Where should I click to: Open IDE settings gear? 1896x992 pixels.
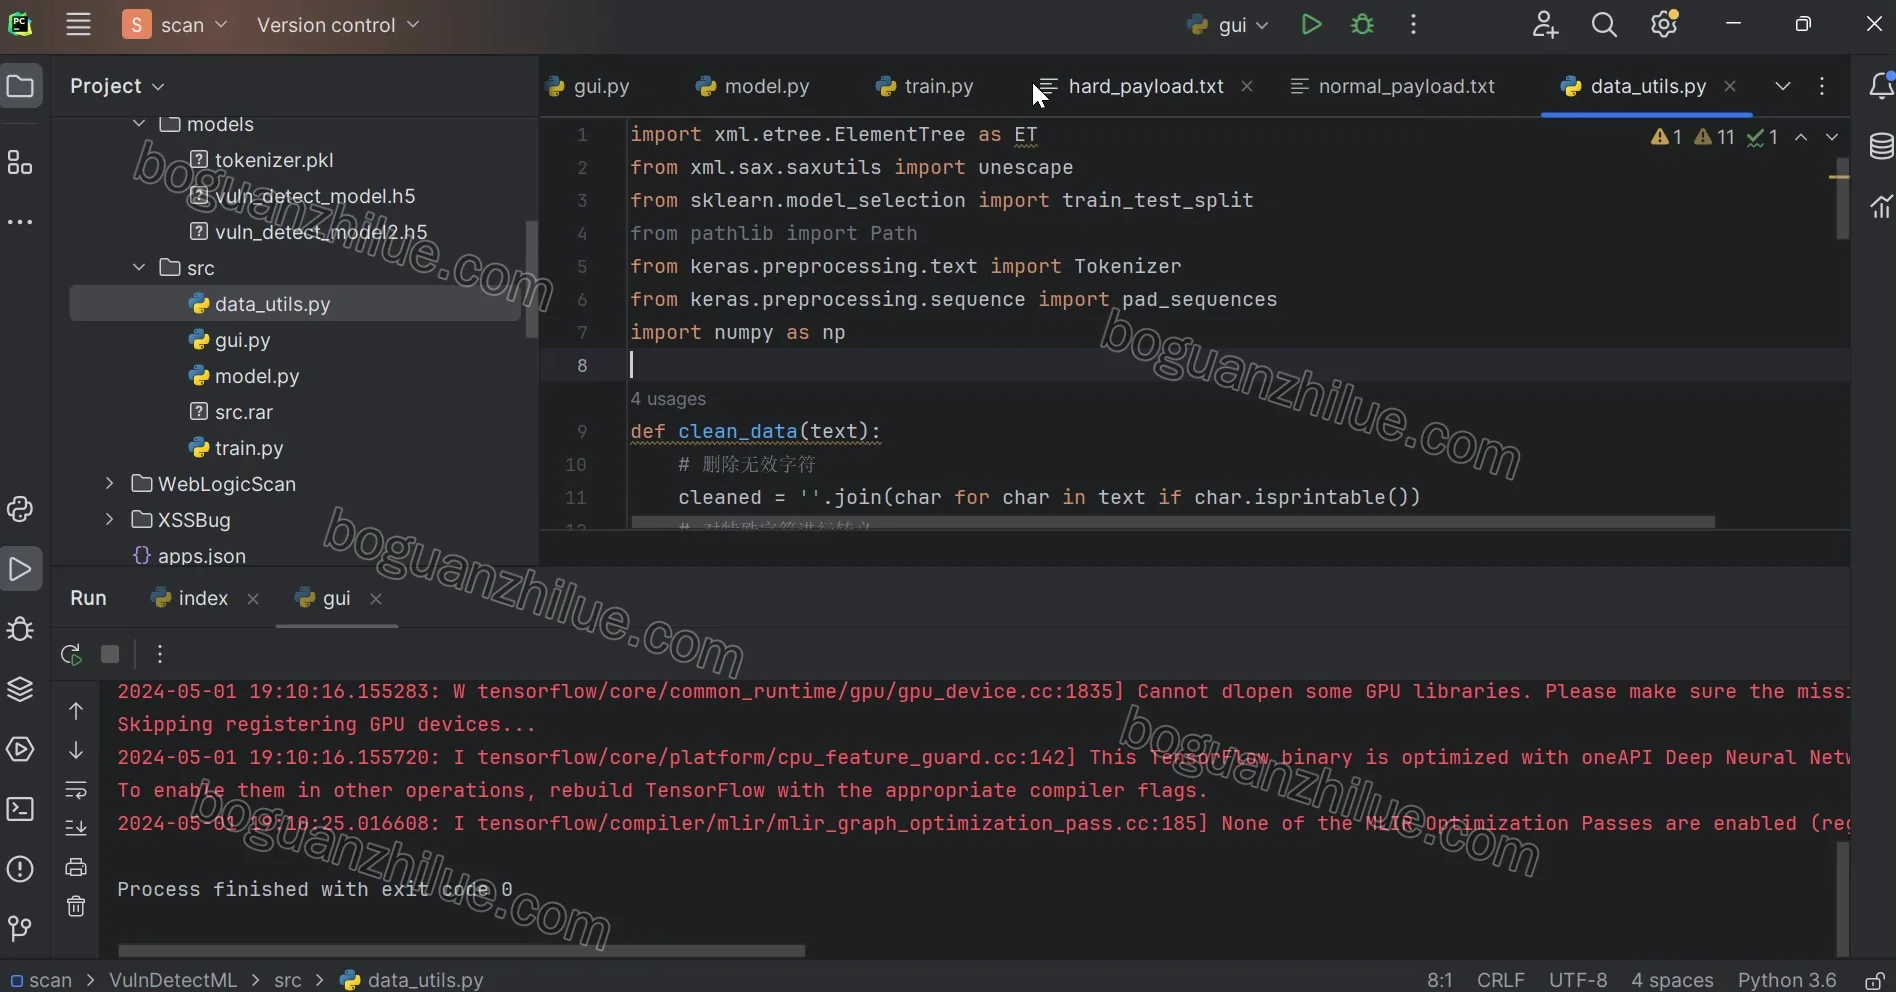[1664, 25]
